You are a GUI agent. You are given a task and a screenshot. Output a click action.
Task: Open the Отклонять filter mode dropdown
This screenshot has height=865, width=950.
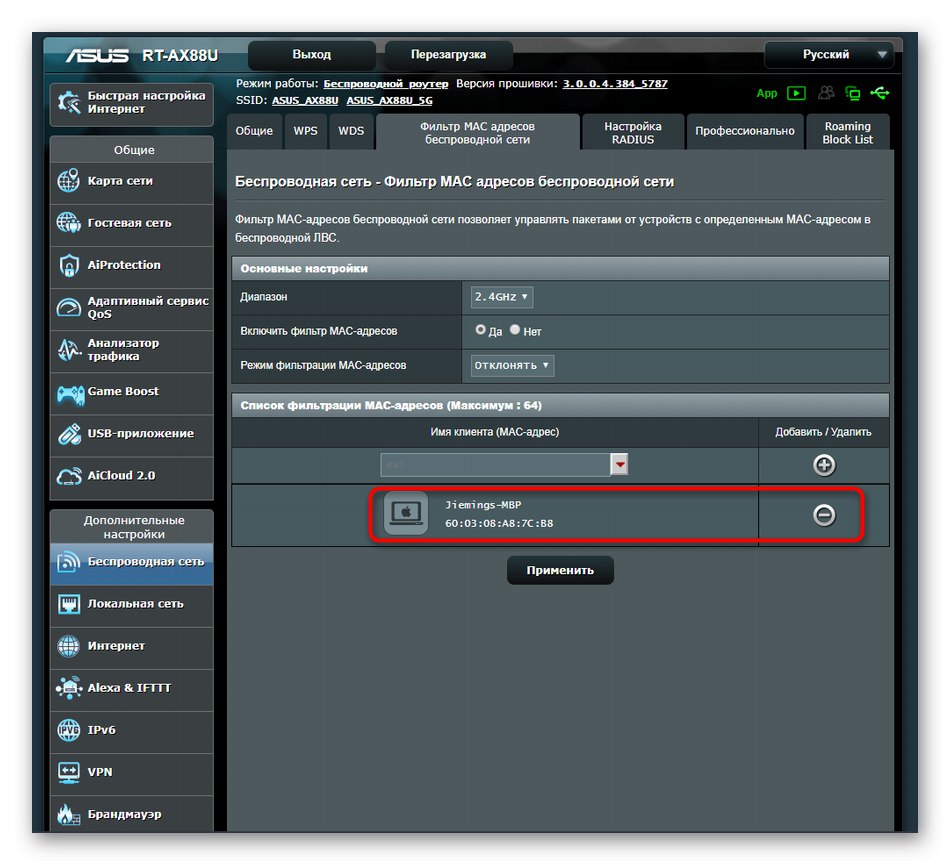512,365
